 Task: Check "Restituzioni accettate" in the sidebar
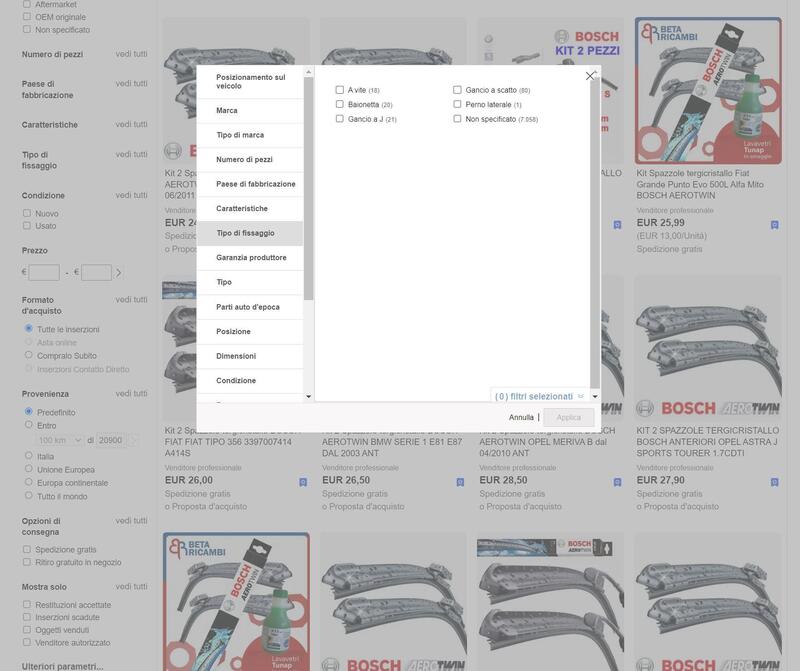click(x=27, y=605)
